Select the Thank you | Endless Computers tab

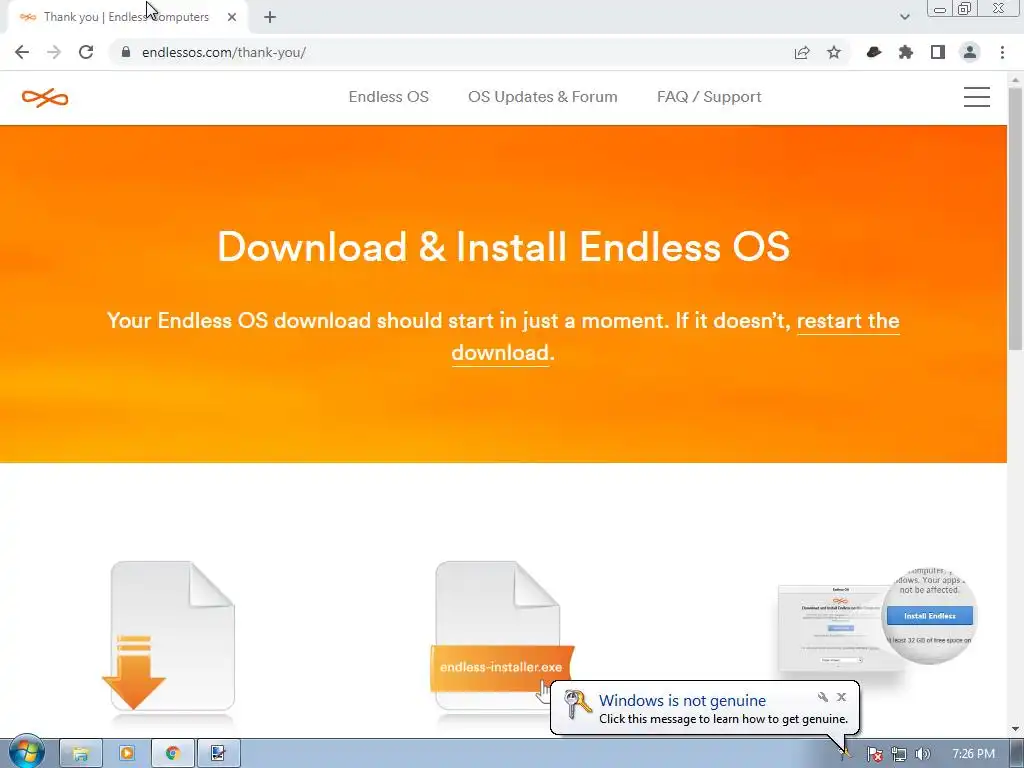126,18
